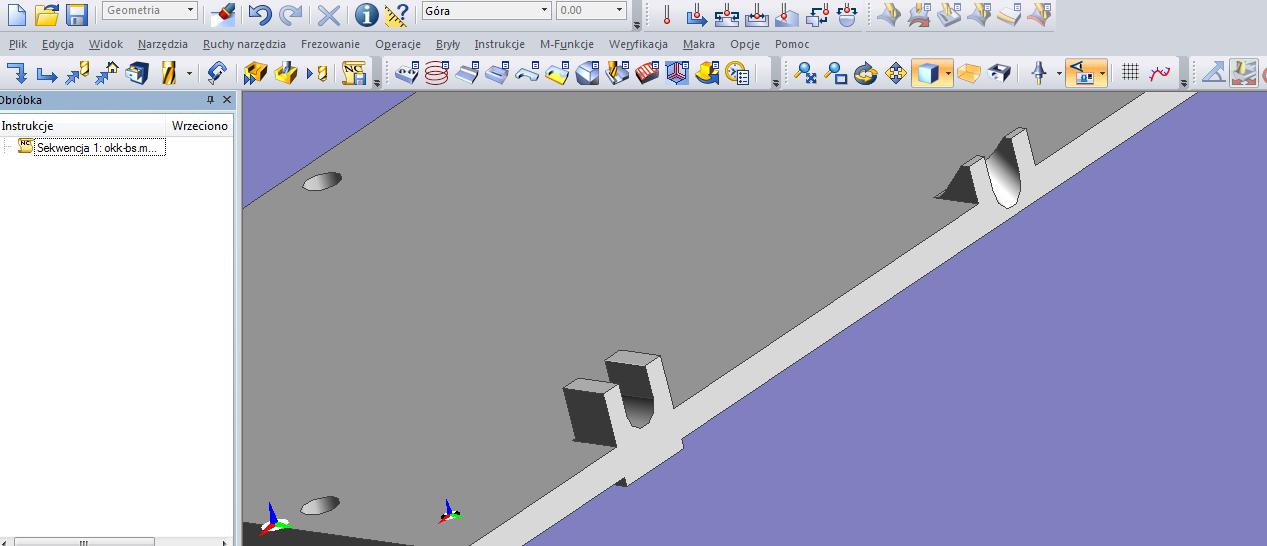Click the hole cycle operation icon
The width and height of the screenshot is (1267, 546).
407,73
